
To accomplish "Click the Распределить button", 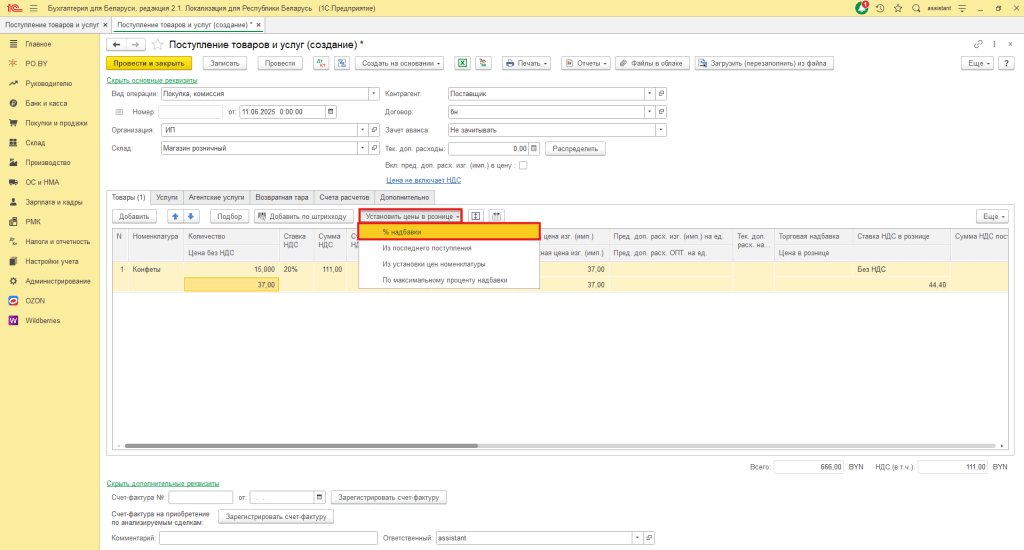I will [x=575, y=148].
